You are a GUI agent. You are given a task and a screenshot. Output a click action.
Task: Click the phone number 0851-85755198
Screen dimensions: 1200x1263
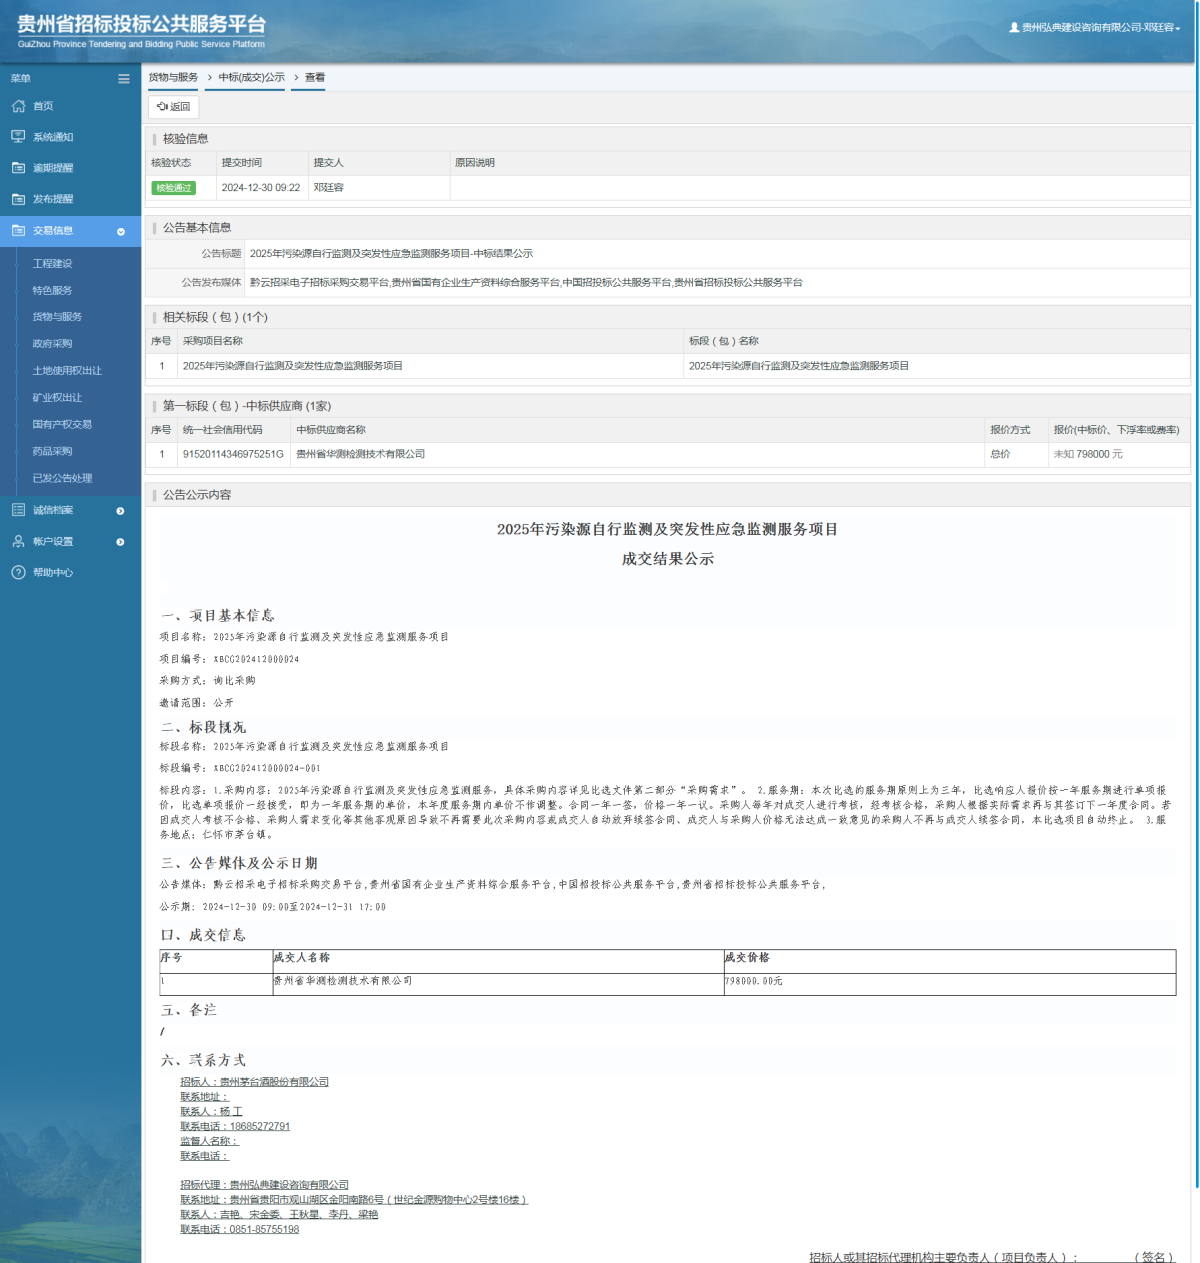click(x=264, y=1229)
